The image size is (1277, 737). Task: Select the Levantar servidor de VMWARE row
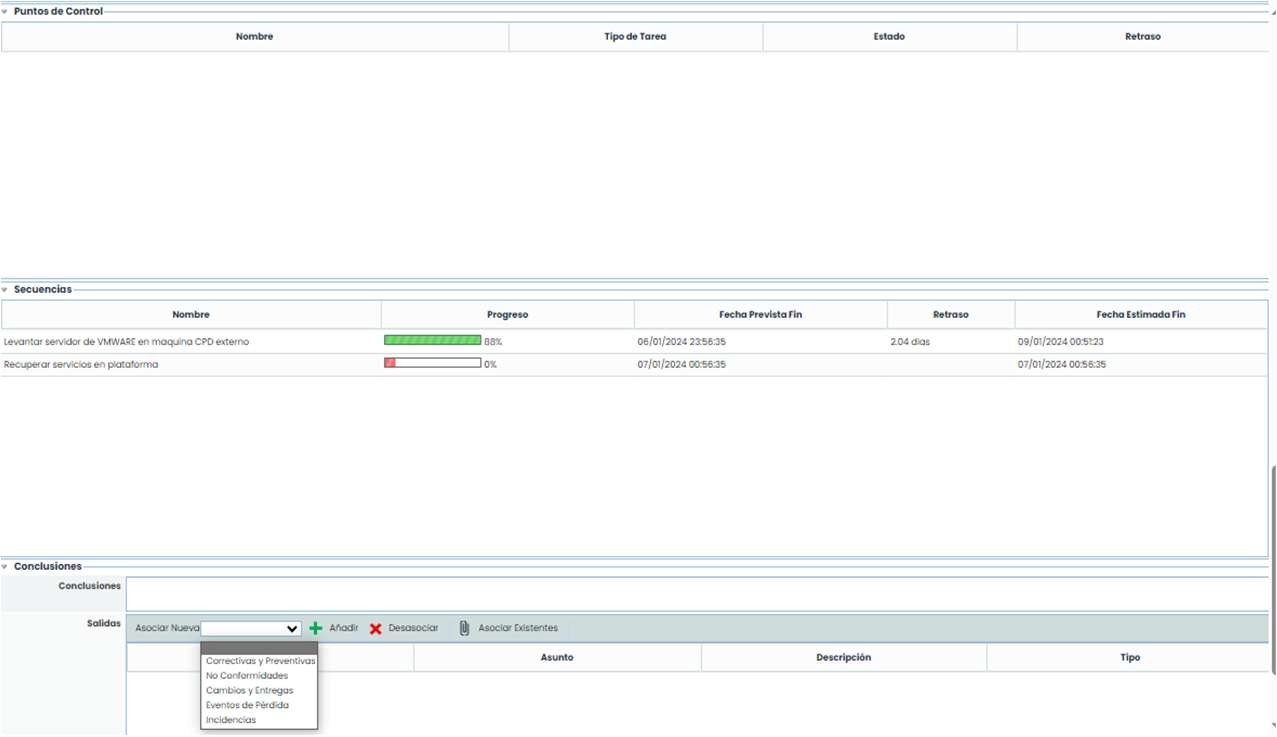click(x=127, y=342)
